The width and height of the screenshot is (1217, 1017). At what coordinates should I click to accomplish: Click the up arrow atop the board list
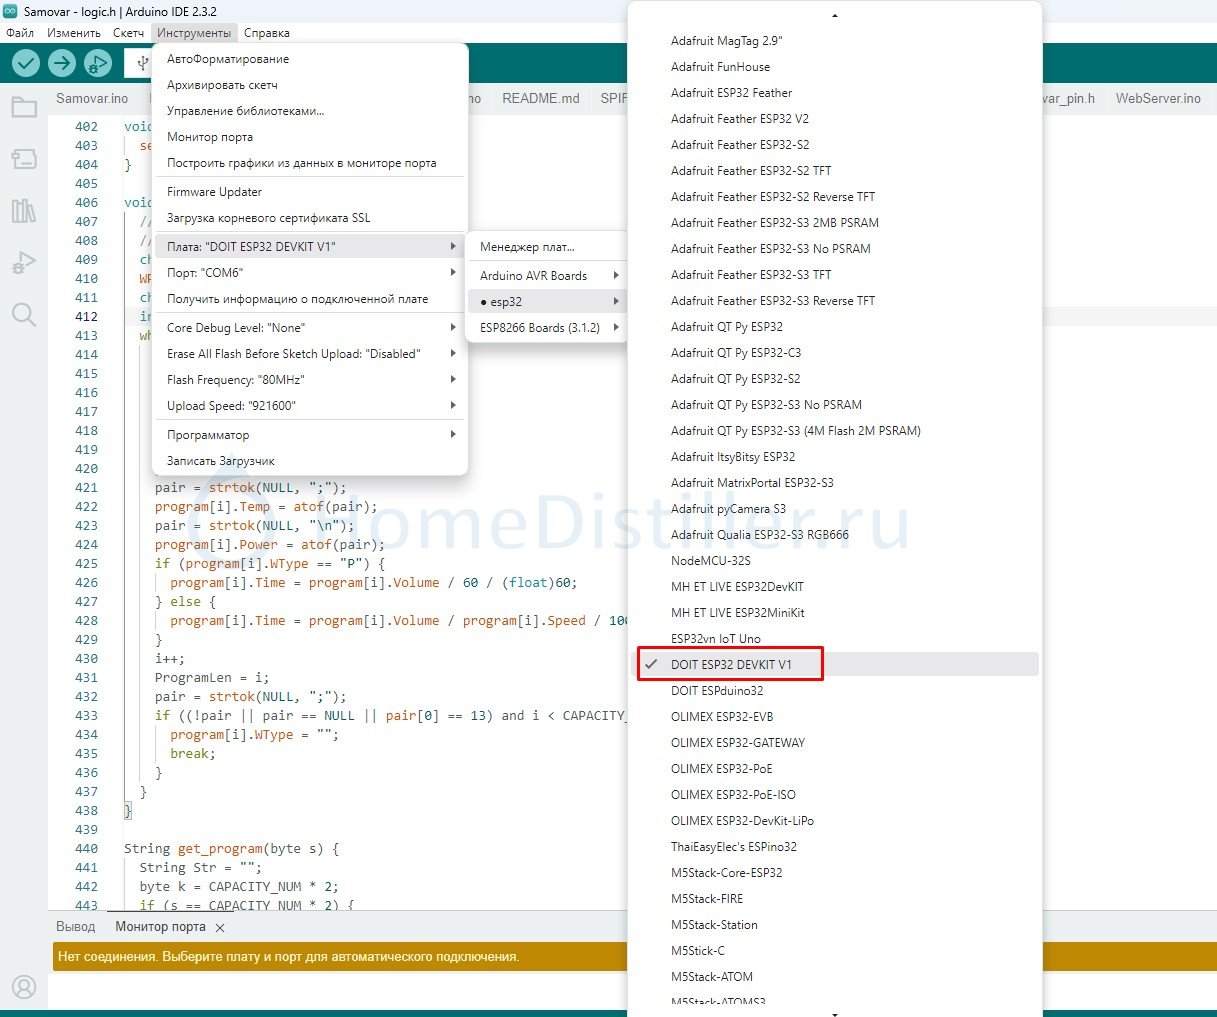click(x=834, y=16)
